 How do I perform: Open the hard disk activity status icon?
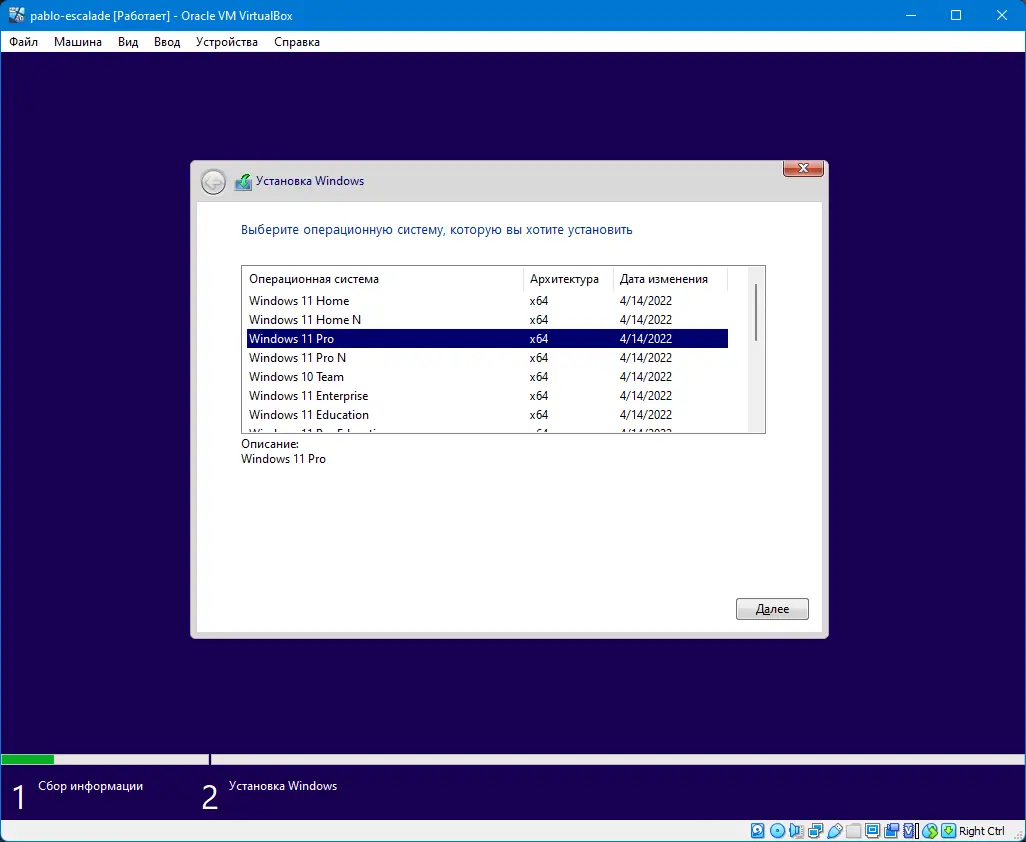point(758,831)
